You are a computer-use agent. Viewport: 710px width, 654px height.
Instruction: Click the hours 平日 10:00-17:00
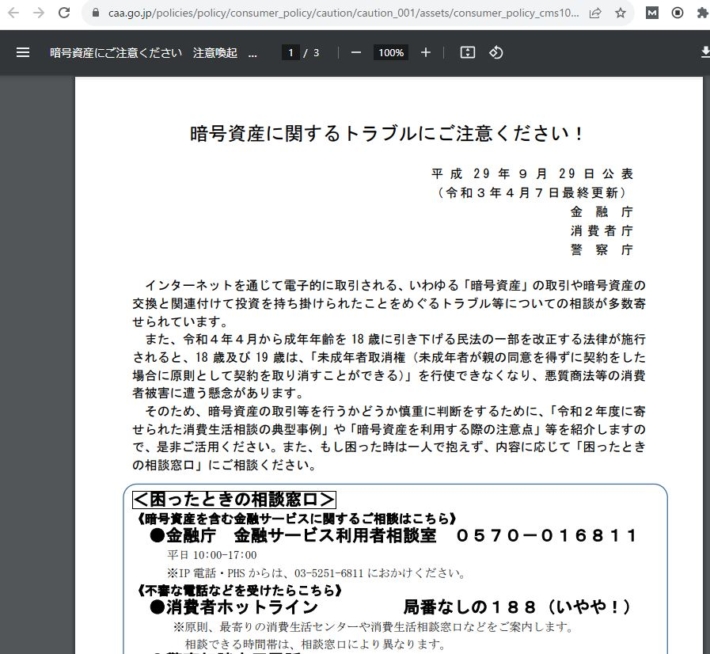(x=212, y=555)
